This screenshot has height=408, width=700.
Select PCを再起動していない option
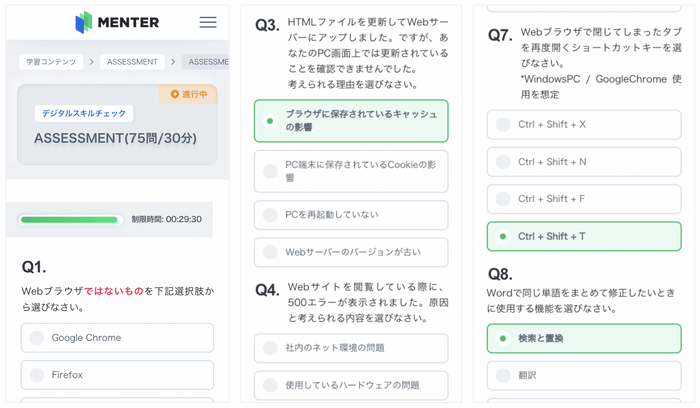[x=351, y=215]
